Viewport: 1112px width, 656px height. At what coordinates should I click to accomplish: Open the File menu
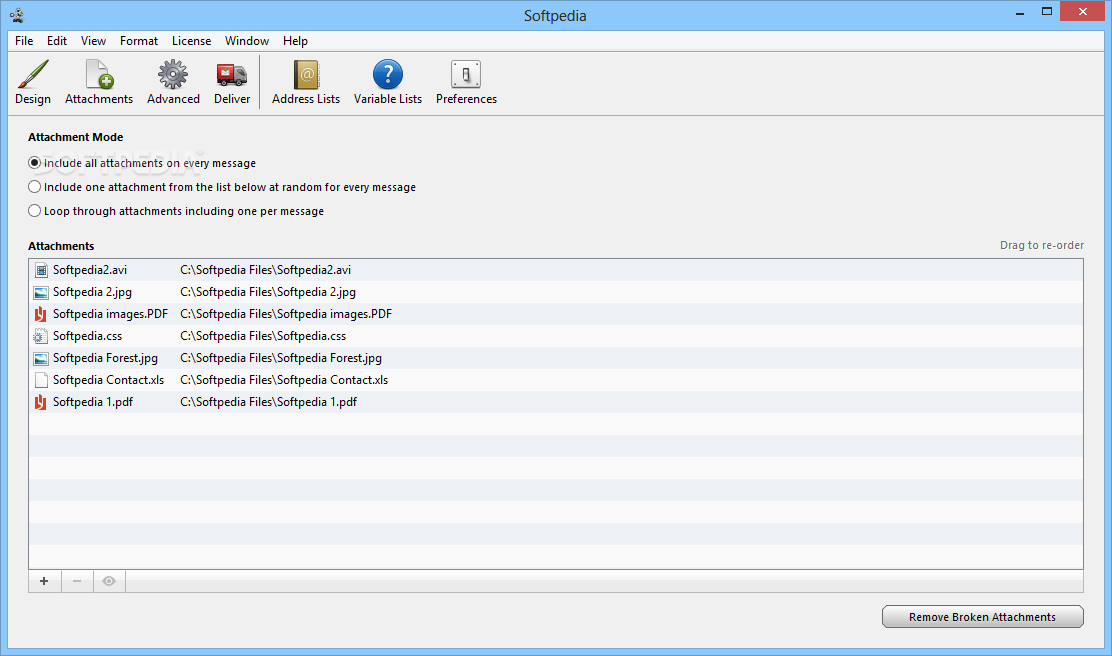pos(24,40)
